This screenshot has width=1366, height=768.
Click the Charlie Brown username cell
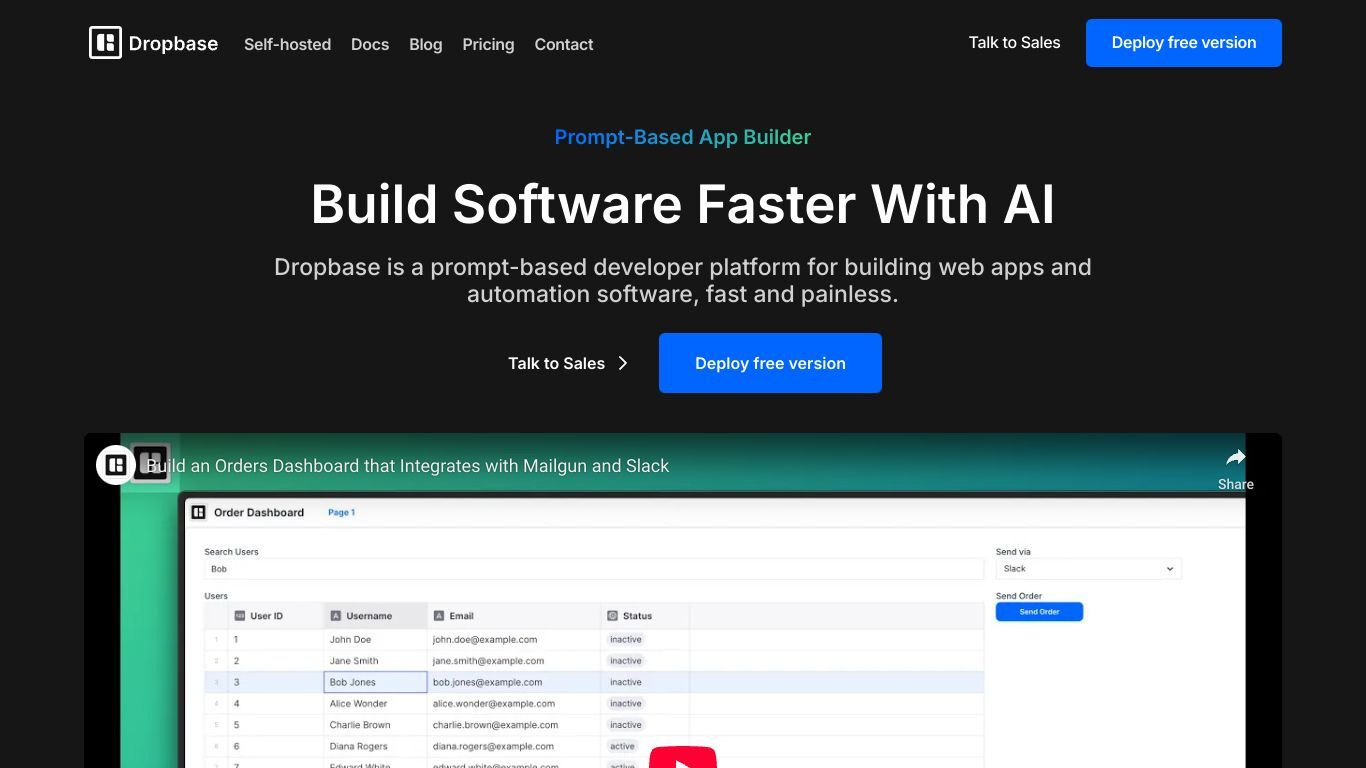(376, 725)
